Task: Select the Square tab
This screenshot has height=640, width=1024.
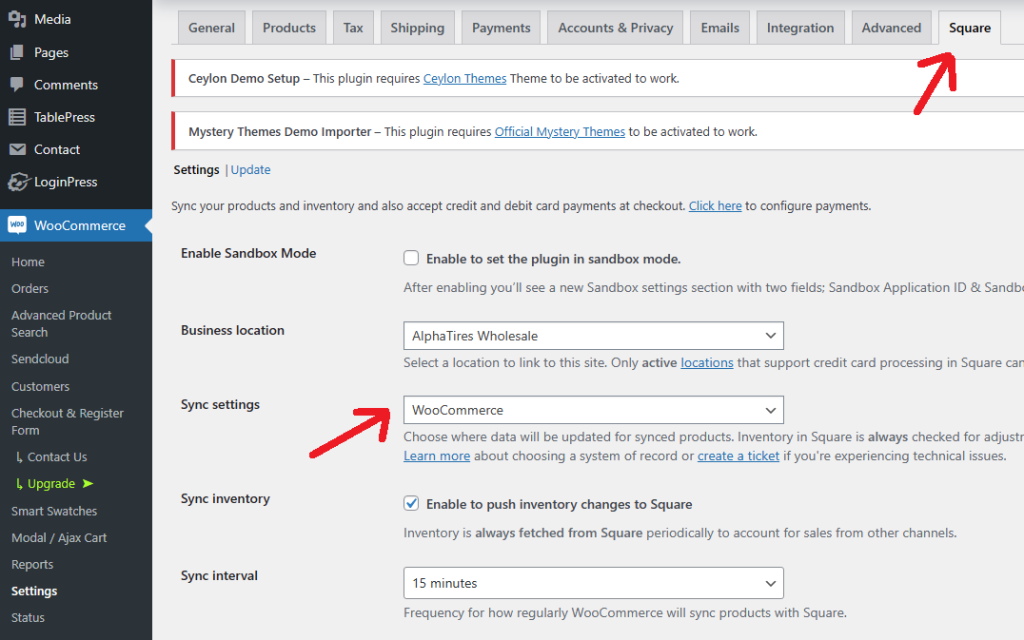Action: pos(969,28)
